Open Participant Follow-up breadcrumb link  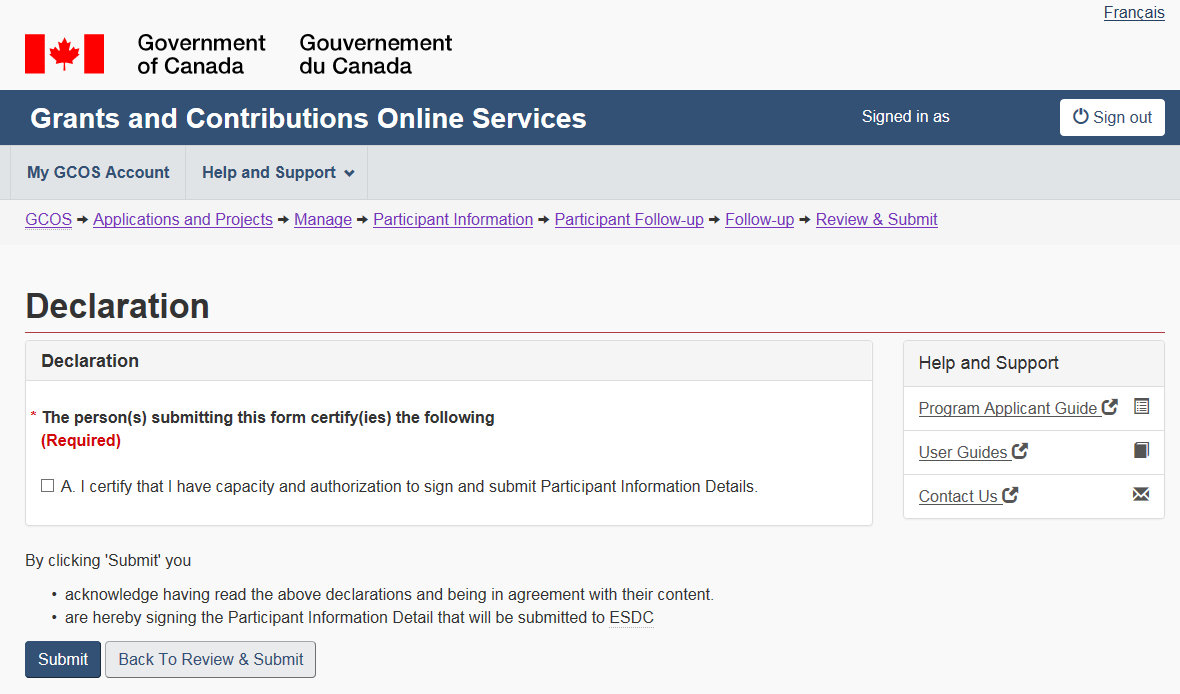629,220
